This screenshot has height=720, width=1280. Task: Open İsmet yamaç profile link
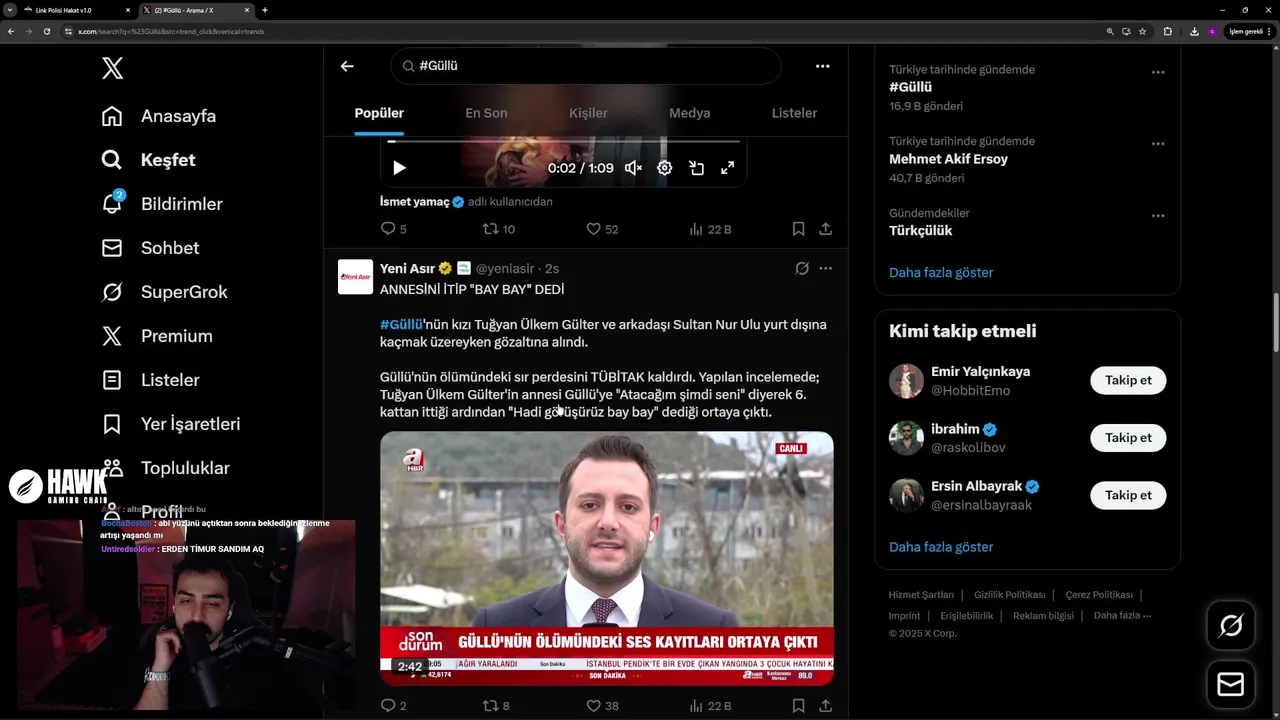[415, 201]
